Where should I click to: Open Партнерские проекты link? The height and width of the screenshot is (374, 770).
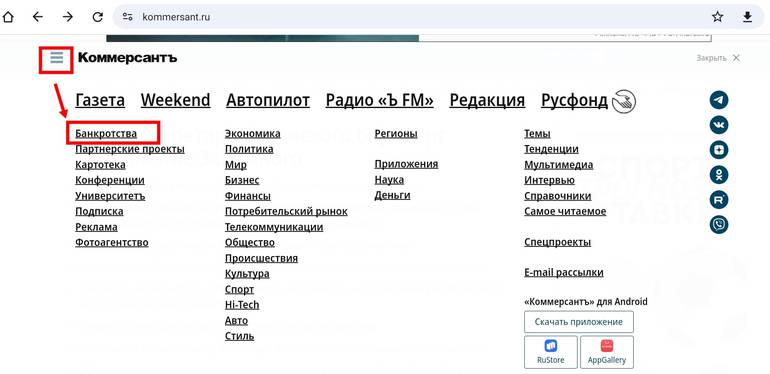tap(130, 149)
